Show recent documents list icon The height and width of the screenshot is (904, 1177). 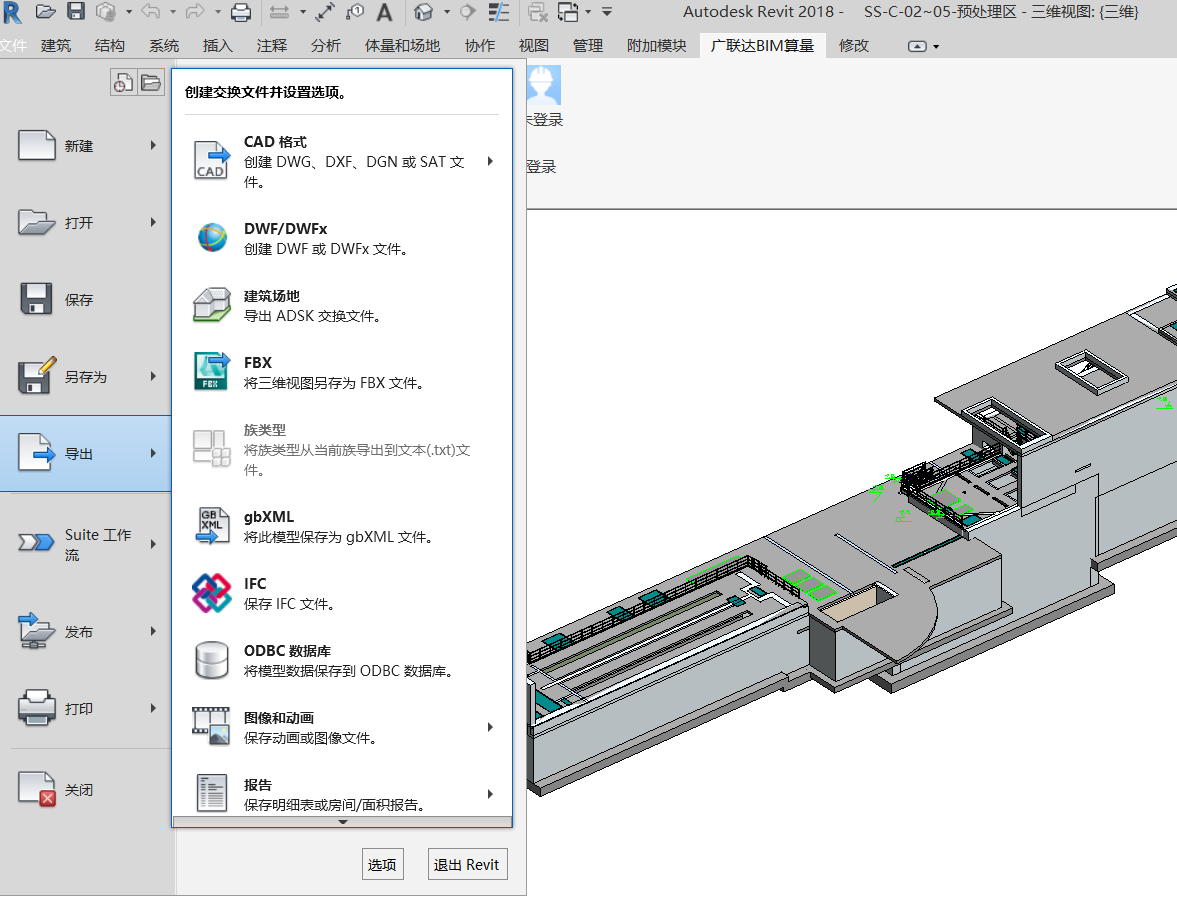click(122, 83)
